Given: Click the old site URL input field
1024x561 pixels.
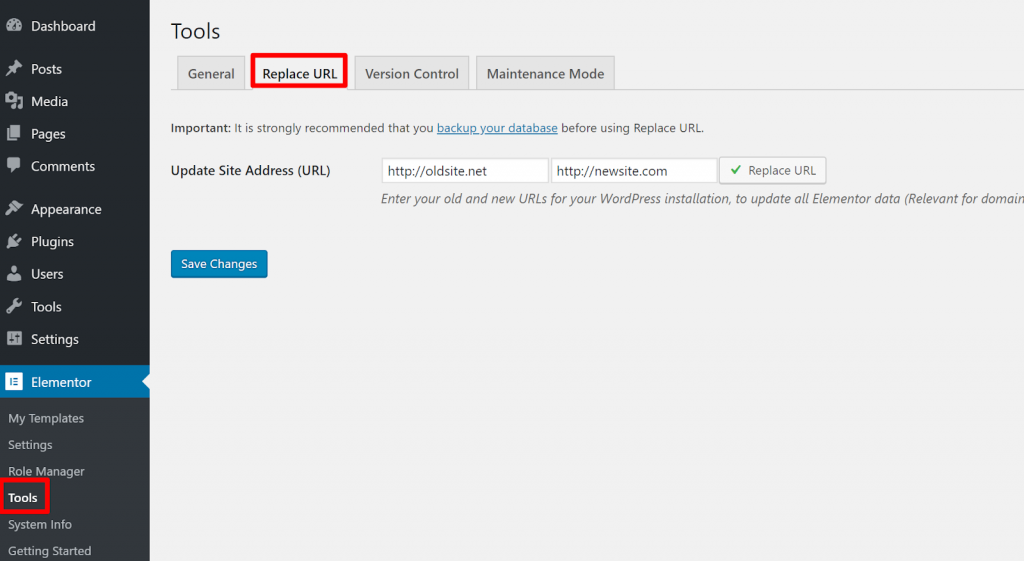Looking at the screenshot, I should [x=464, y=171].
